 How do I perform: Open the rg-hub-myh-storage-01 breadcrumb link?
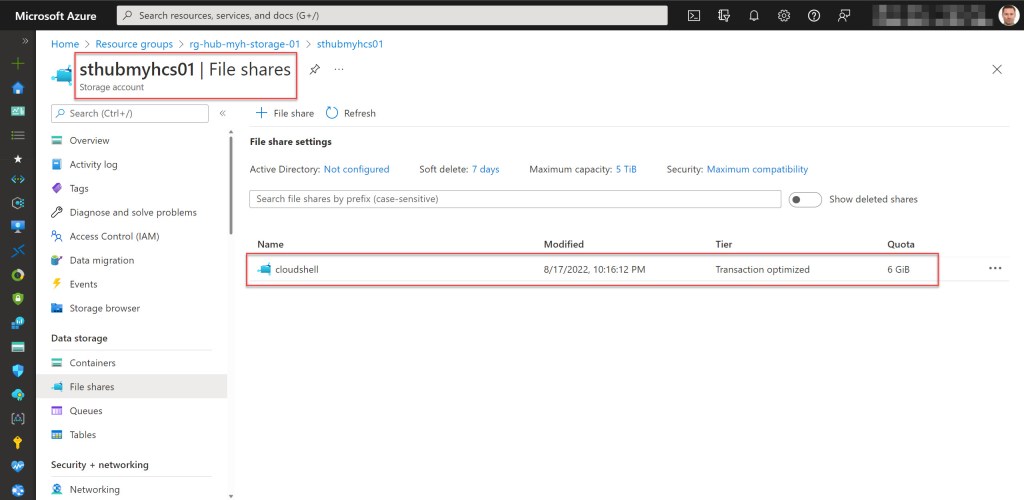[x=246, y=44]
